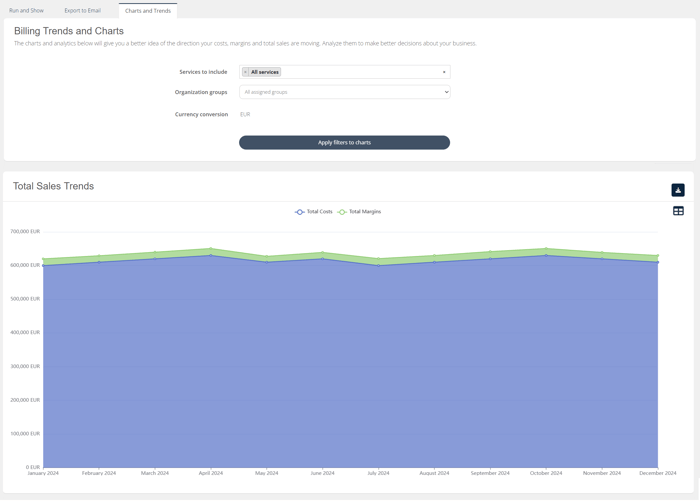
Task: Open Organization groups dropdown
Action: click(x=344, y=92)
